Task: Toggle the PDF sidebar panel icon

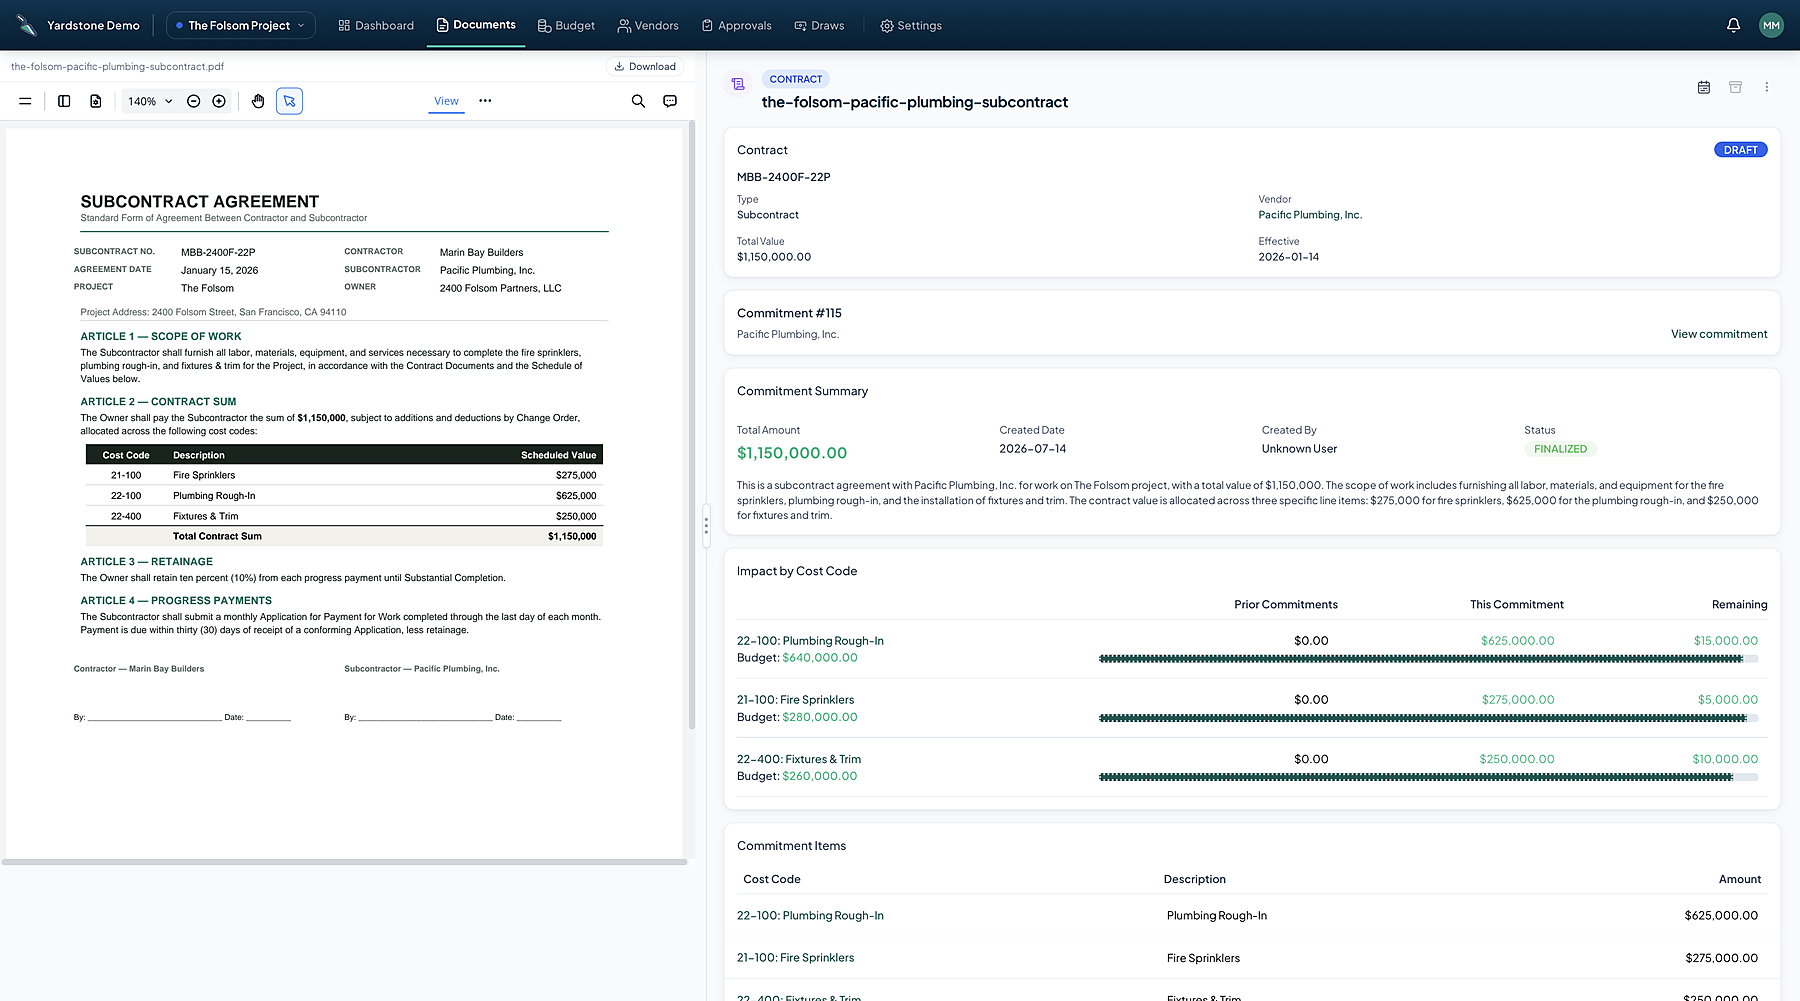Action: click(64, 101)
